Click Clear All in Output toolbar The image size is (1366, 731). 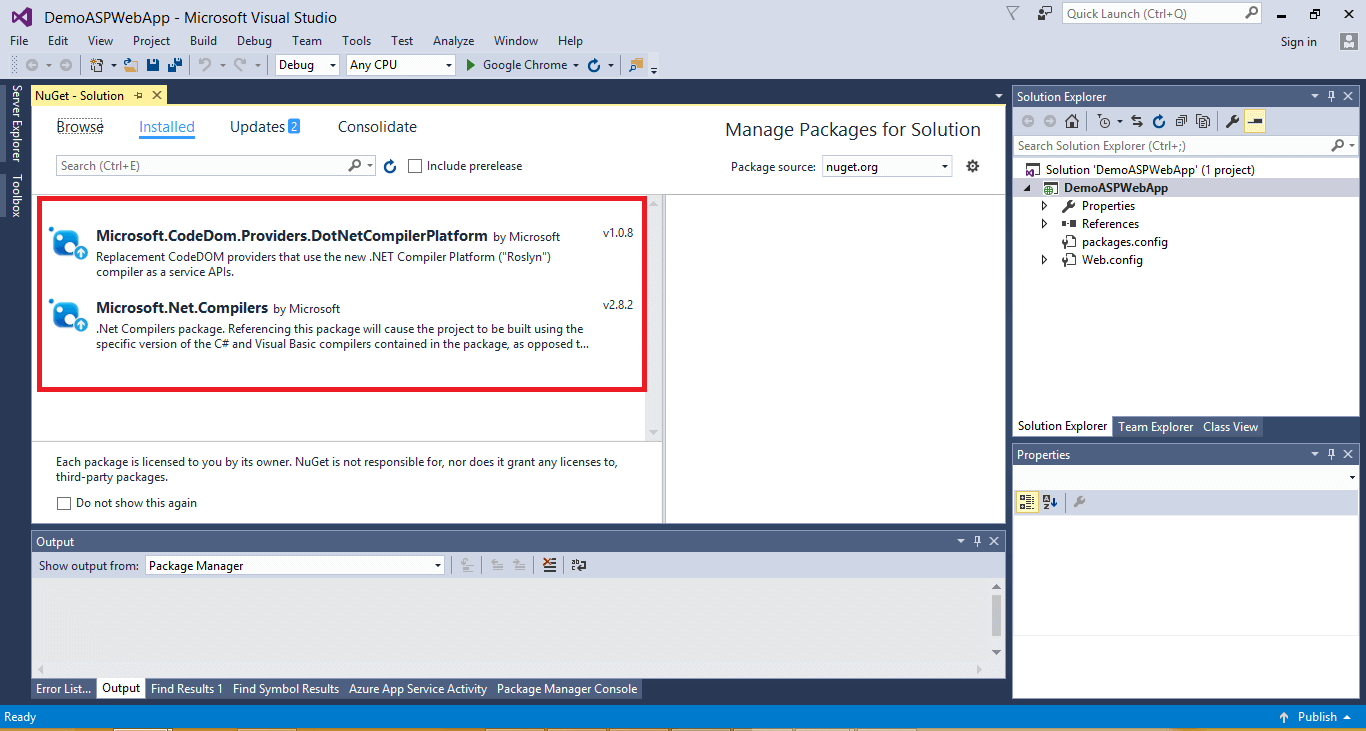(x=549, y=565)
